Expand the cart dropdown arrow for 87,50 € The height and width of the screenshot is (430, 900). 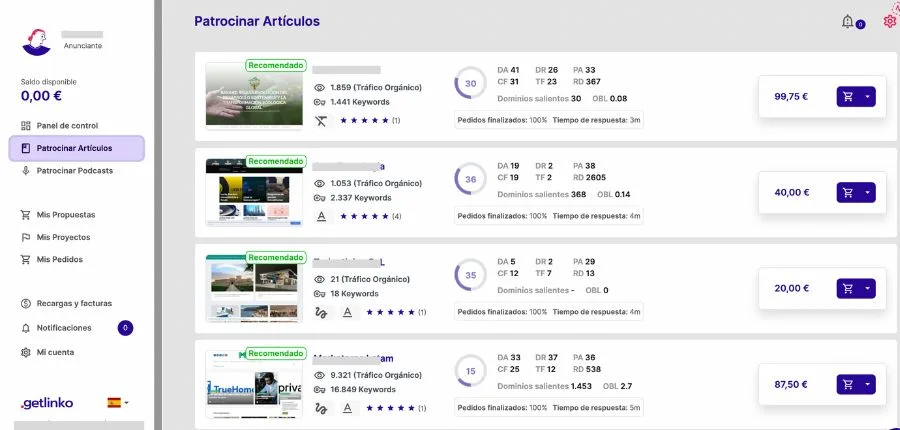(x=867, y=384)
